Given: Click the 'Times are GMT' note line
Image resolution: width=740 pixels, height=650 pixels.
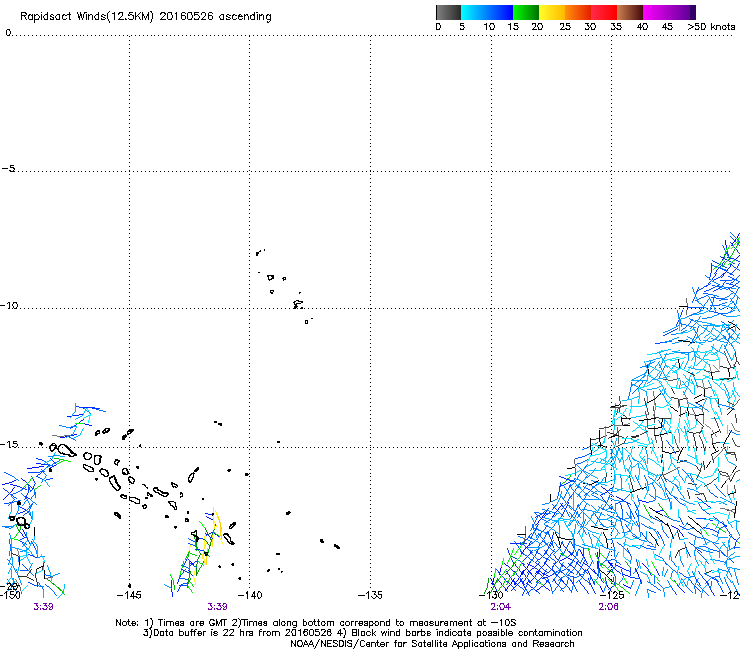Looking at the screenshot, I should pyautogui.click(x=315, y=623).
